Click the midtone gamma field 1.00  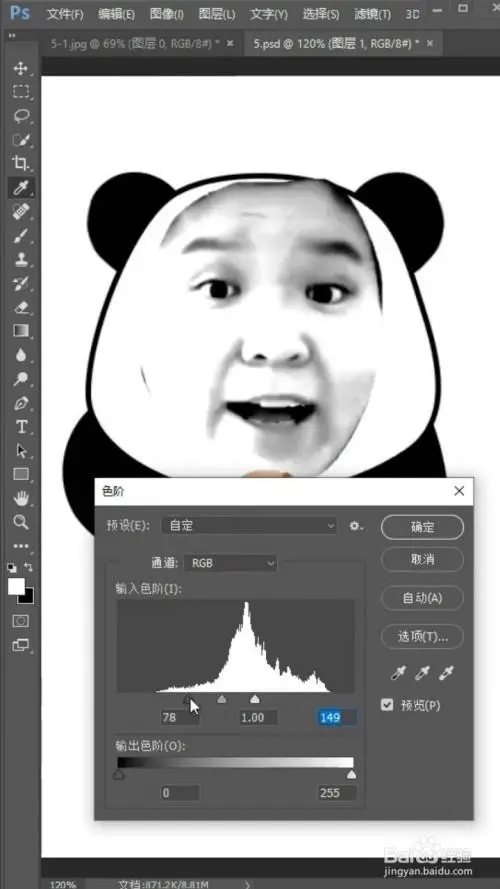(258, 718)
